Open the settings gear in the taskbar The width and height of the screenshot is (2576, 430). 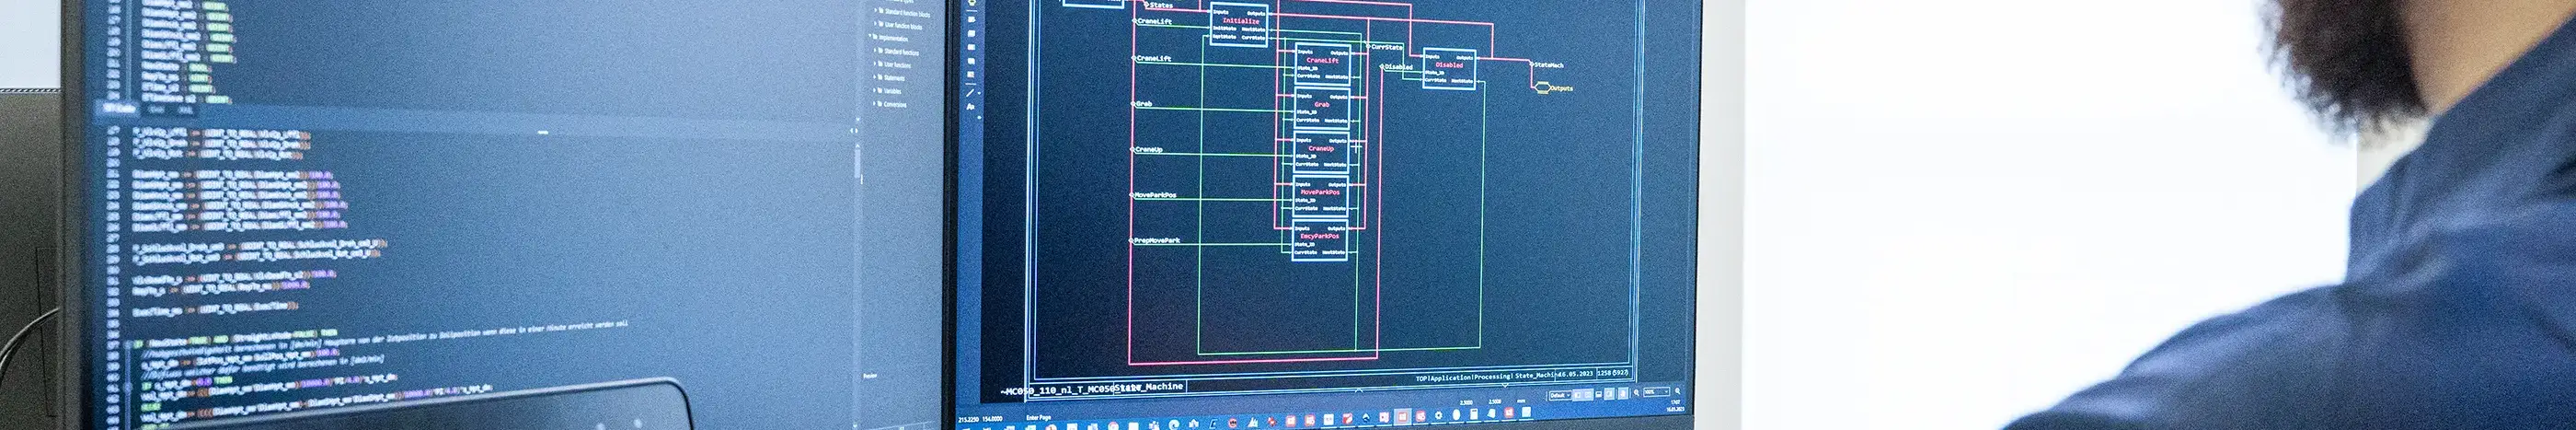1438,415
